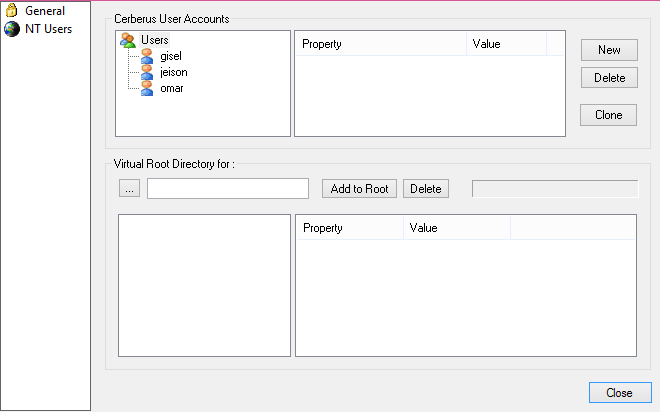Click Delete next to Add to Root
Image resolution: width=660 pixels, height=412 pixels.
[x=426, y=189]
